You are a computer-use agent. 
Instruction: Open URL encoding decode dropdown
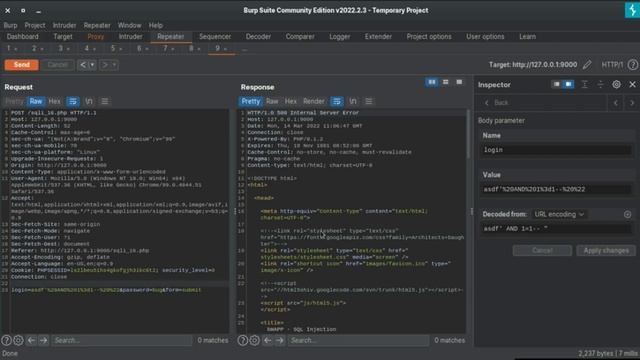point(559,214)
